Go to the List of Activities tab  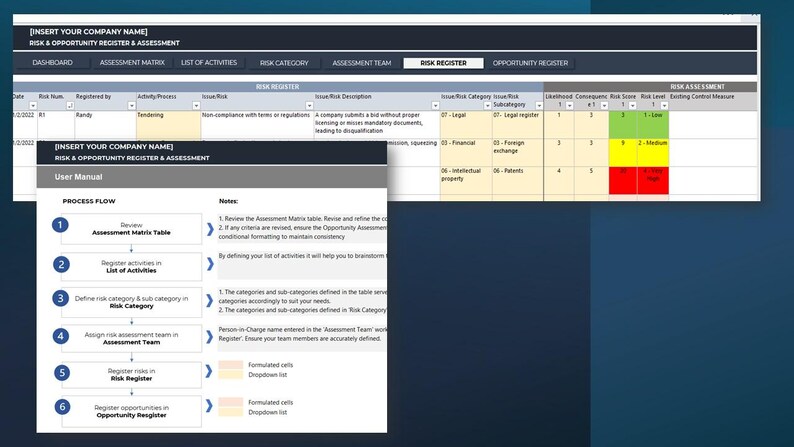tap(209, 63)
